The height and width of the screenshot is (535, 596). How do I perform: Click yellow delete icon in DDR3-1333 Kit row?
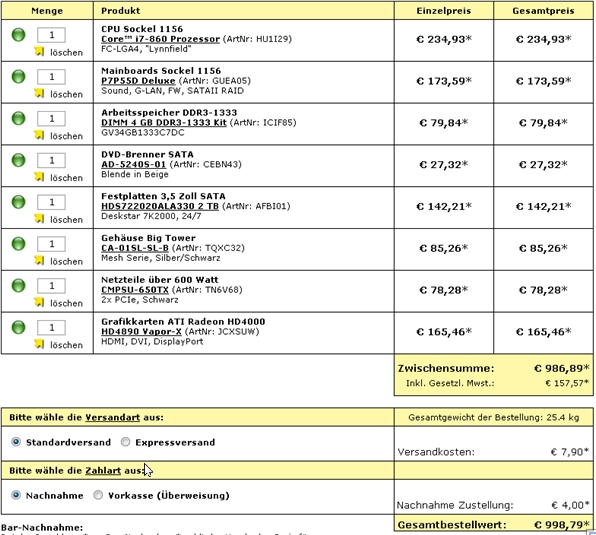tap(39, 135)
